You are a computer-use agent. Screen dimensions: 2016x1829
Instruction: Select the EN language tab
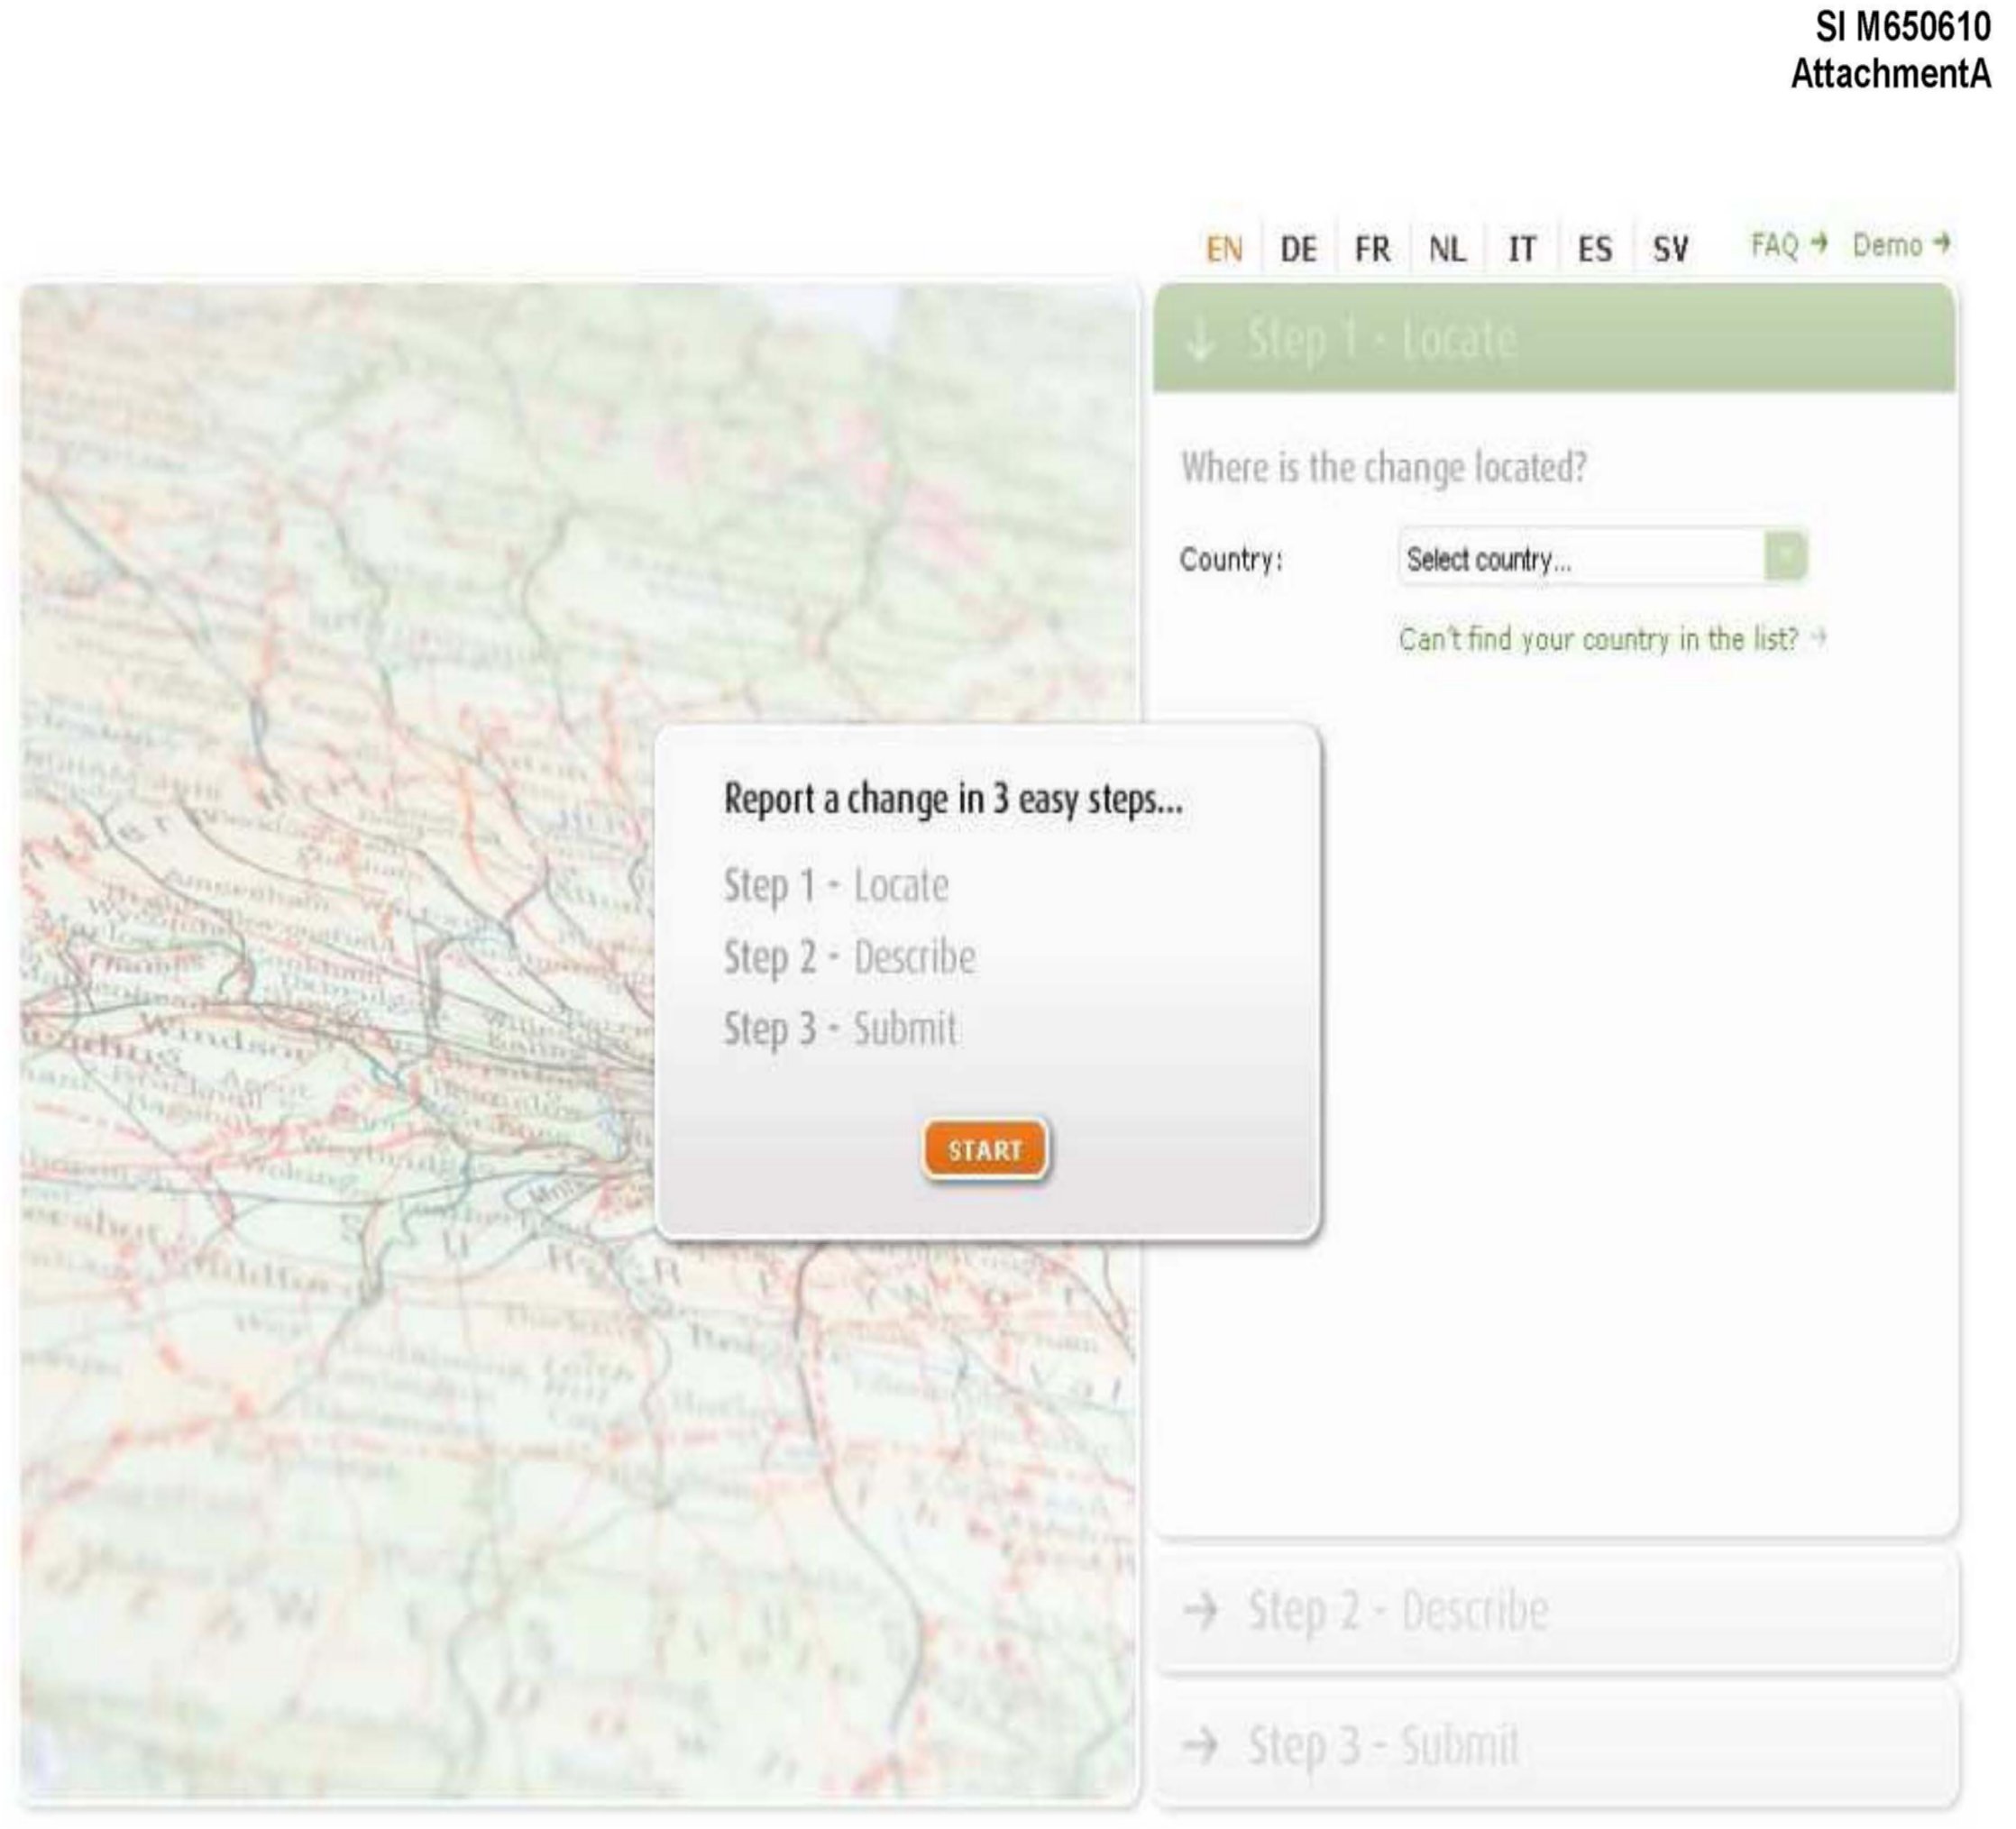[1224, 249]
